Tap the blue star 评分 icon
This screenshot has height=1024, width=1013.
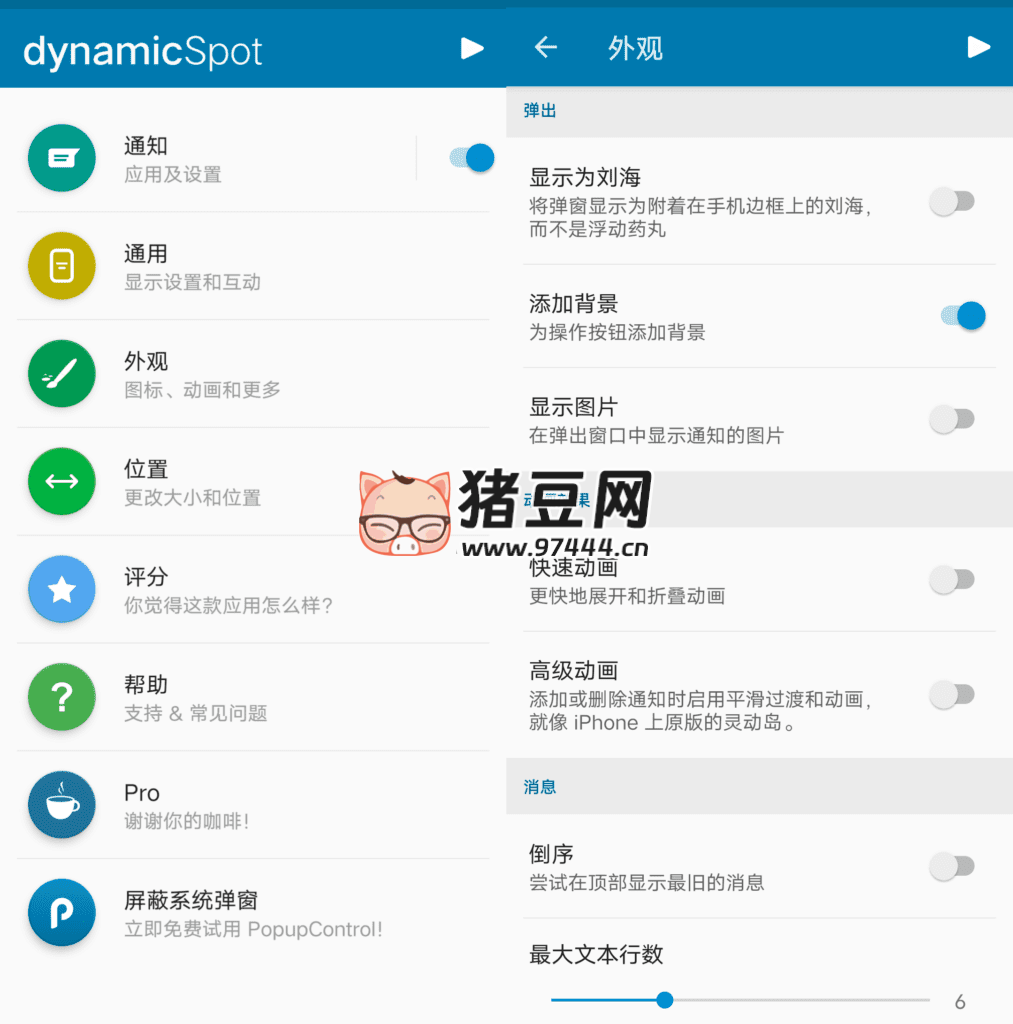(x=62, y=589)
